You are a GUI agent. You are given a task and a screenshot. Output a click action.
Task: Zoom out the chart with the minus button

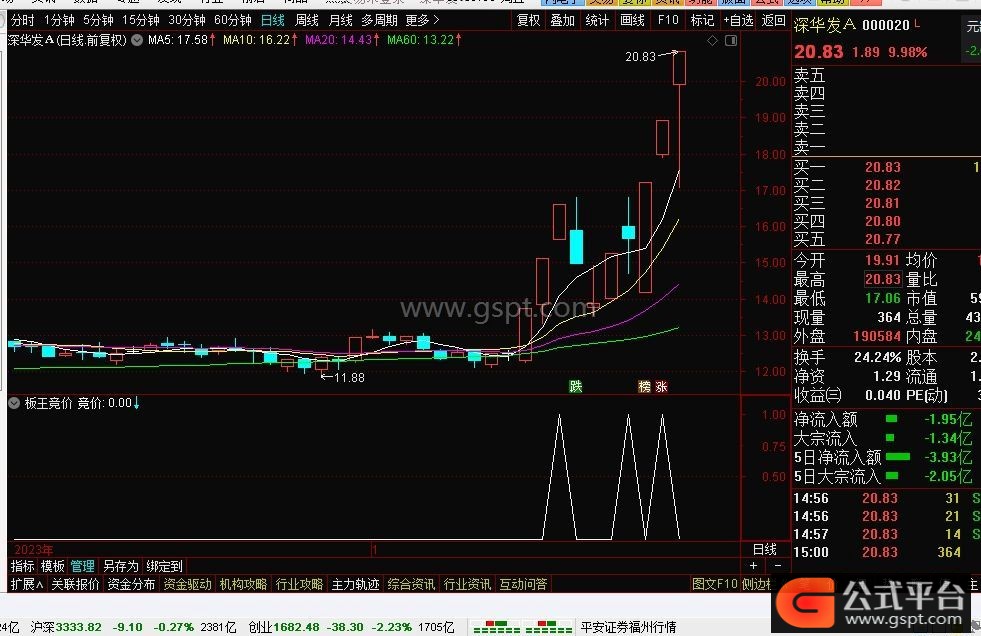pos(778,565)
